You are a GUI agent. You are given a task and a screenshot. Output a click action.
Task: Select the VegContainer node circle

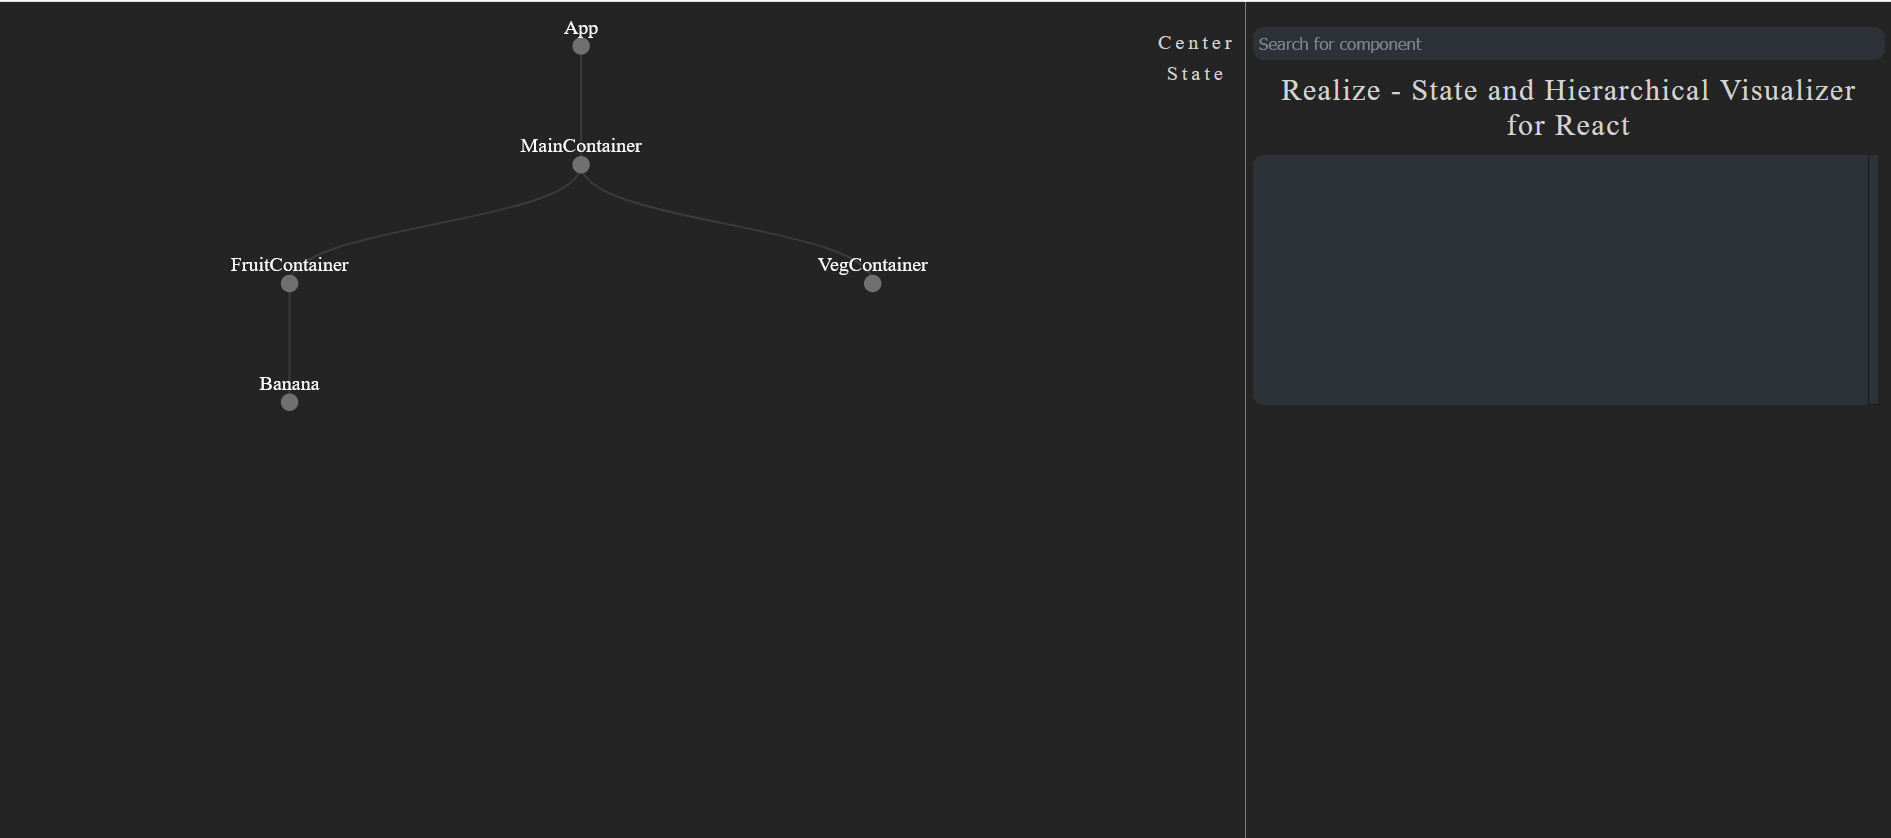[873, 284]
